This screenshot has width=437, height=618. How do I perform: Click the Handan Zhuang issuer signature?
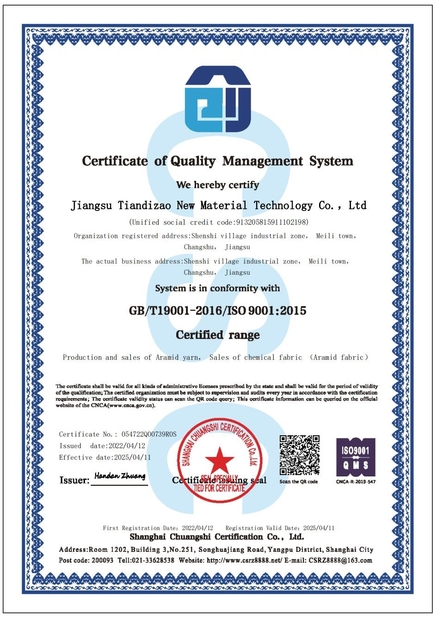pyautogui.click(x=120, y=476)
